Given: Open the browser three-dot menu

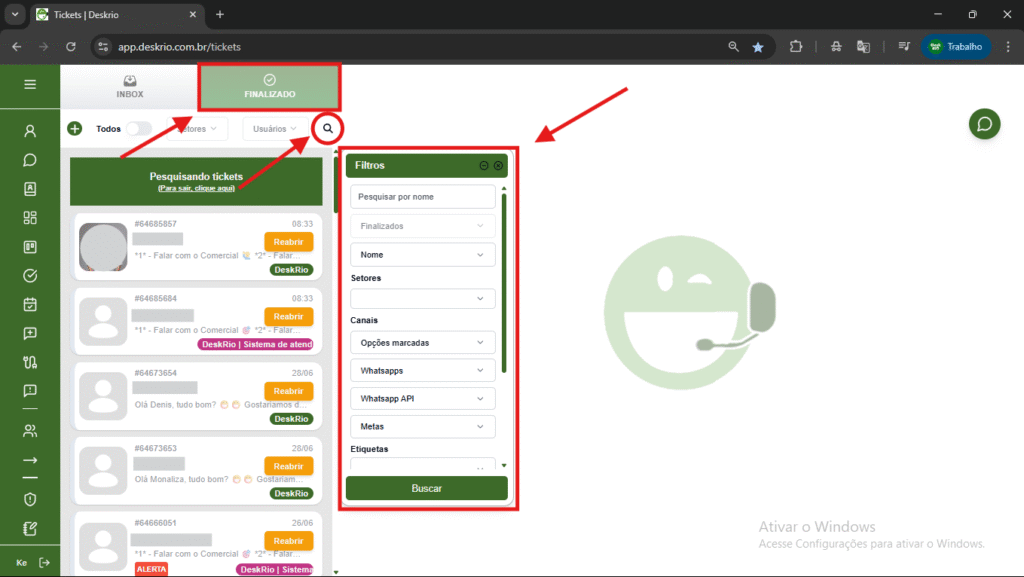Looking at the screenshot, I should coord(1008,47).
